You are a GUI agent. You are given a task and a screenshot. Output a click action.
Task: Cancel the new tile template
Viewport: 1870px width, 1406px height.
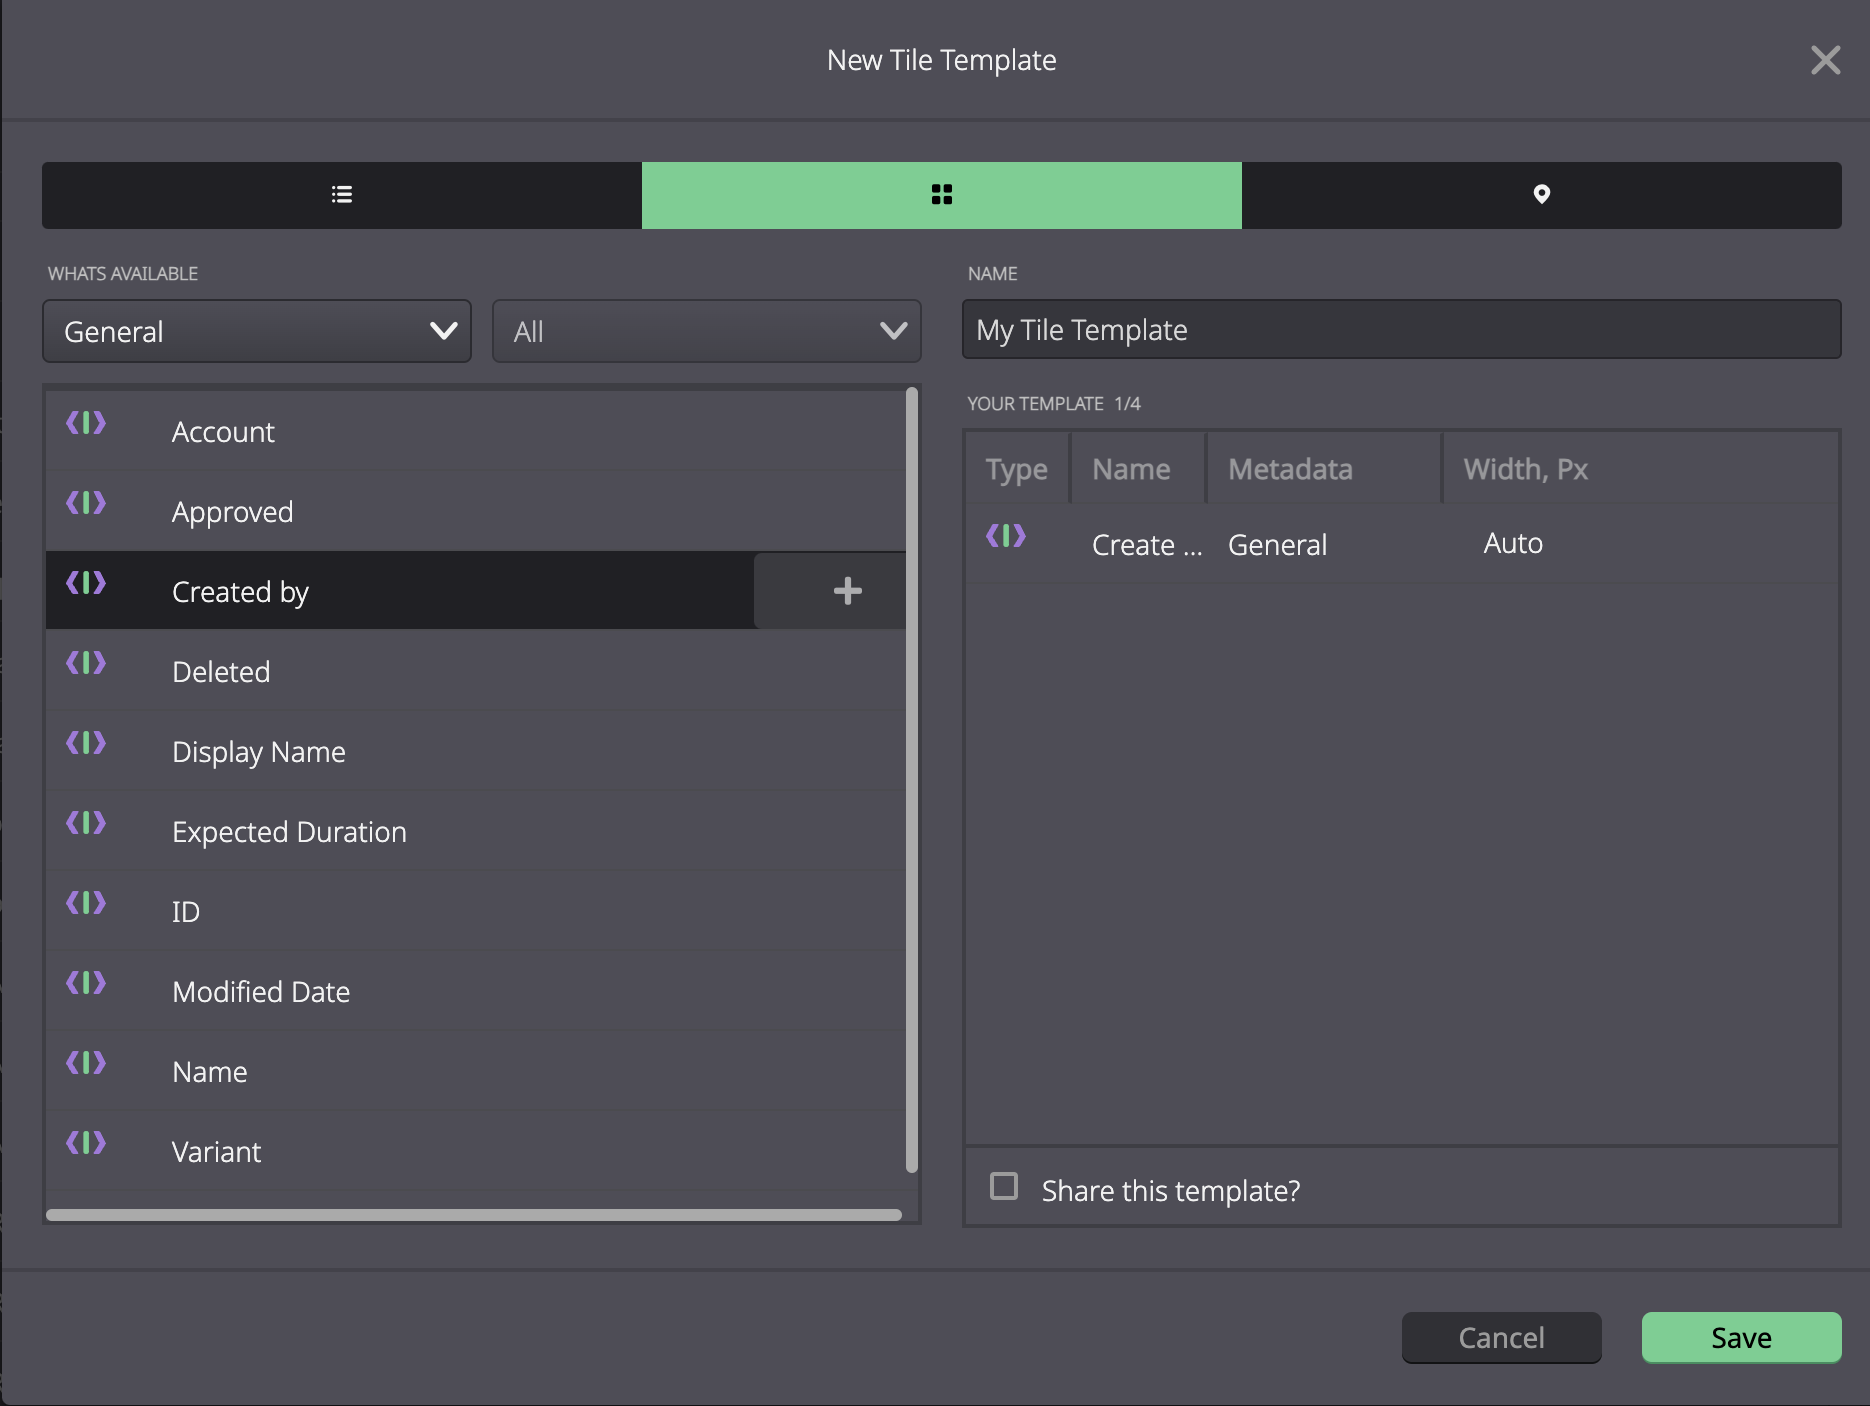(1502, 1337)
